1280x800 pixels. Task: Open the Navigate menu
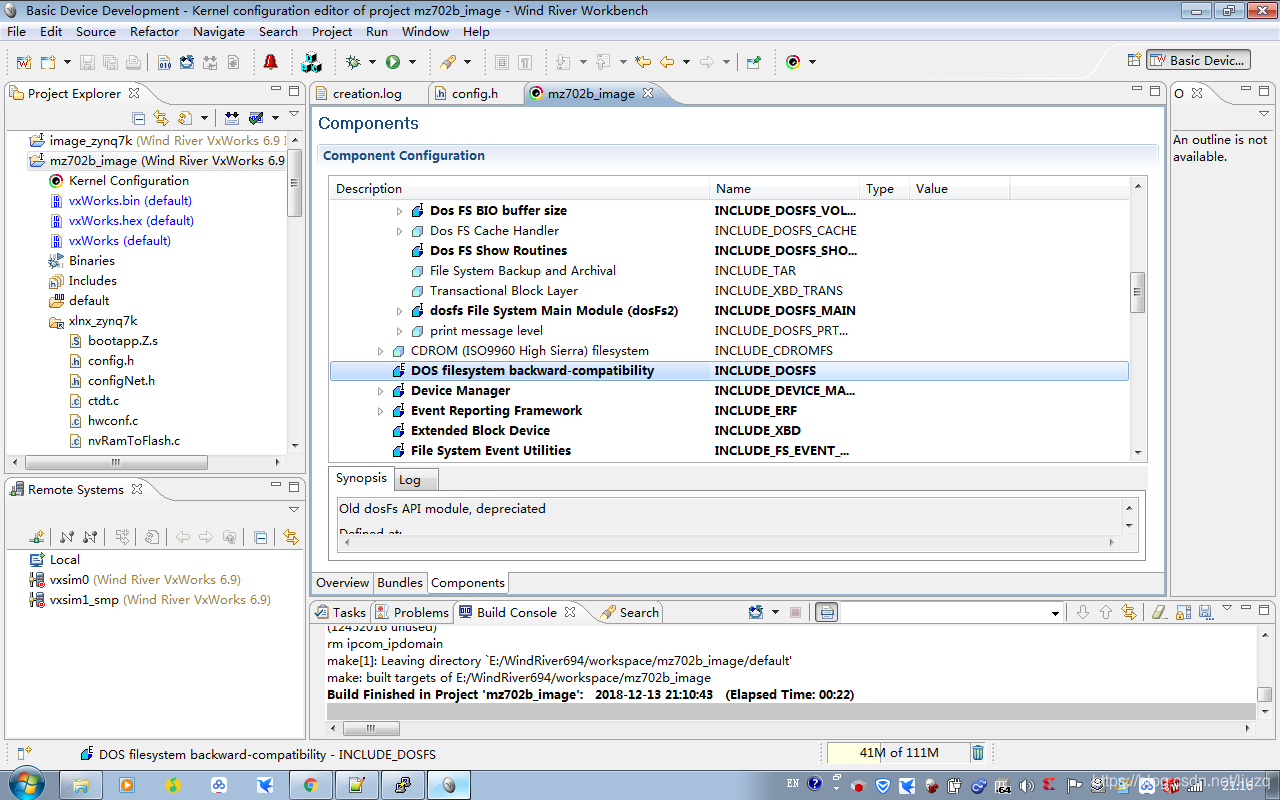219,31
